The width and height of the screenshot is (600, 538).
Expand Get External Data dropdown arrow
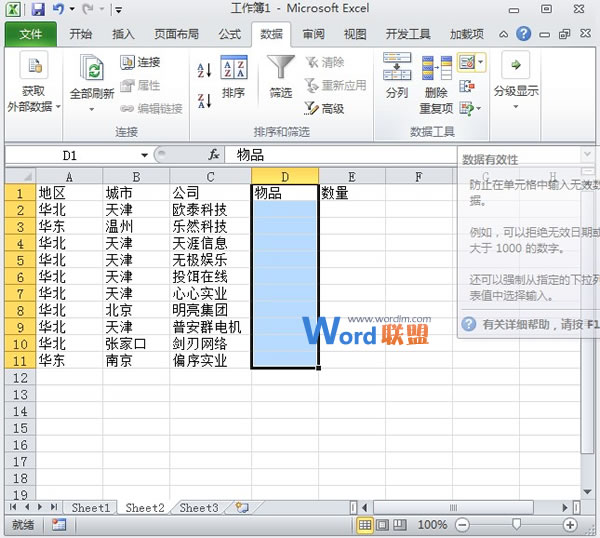coord(58,106)
